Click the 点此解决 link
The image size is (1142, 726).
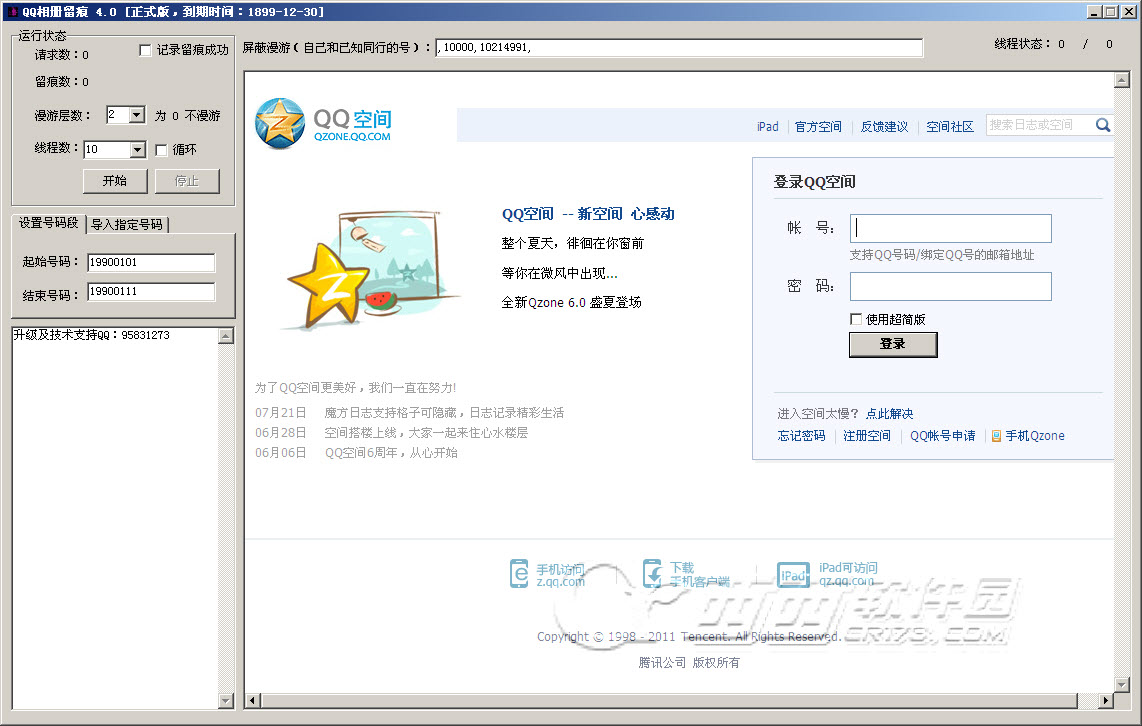pyautogui.click(x=889, y=414)
